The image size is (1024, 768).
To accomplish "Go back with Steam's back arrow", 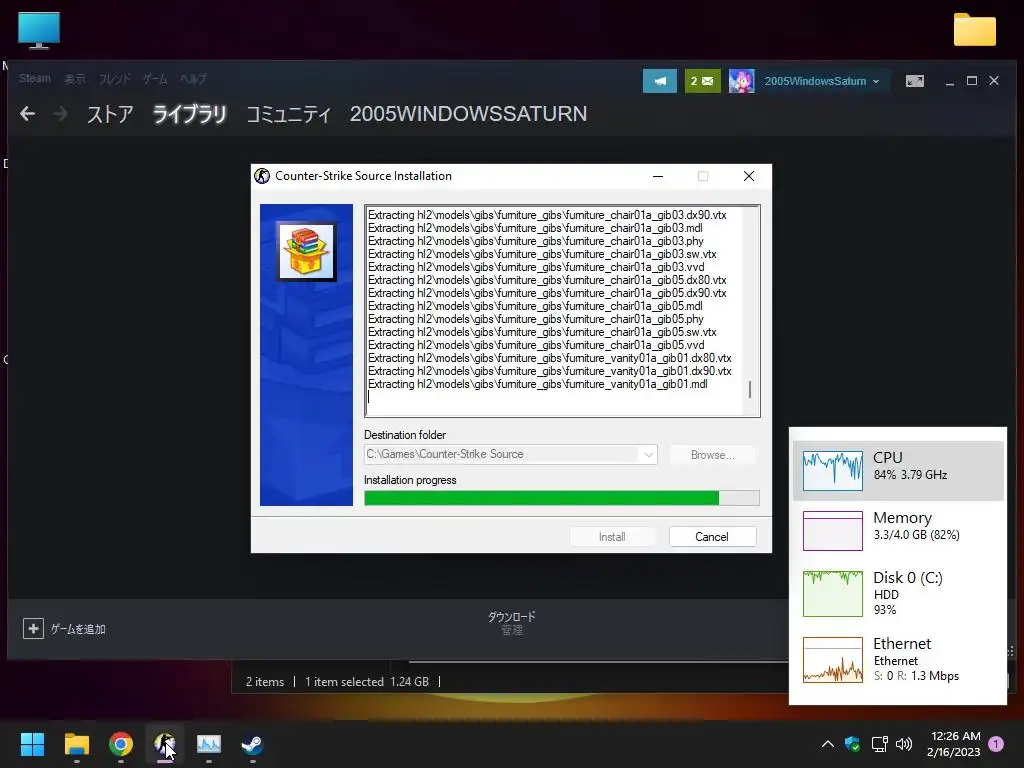I will point(27,114).
